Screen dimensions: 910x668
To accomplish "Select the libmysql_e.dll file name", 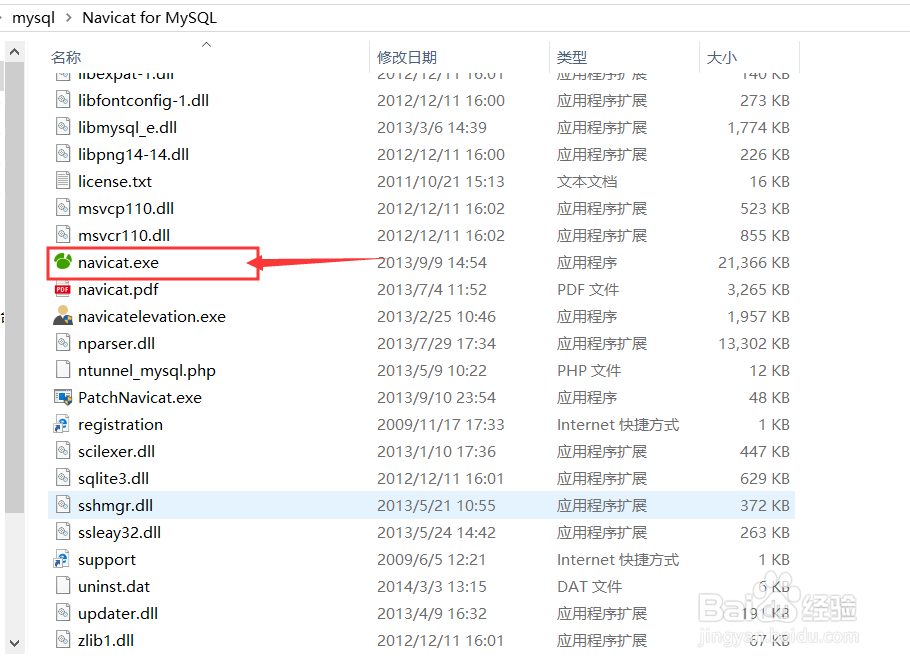I will pos(128,128).
